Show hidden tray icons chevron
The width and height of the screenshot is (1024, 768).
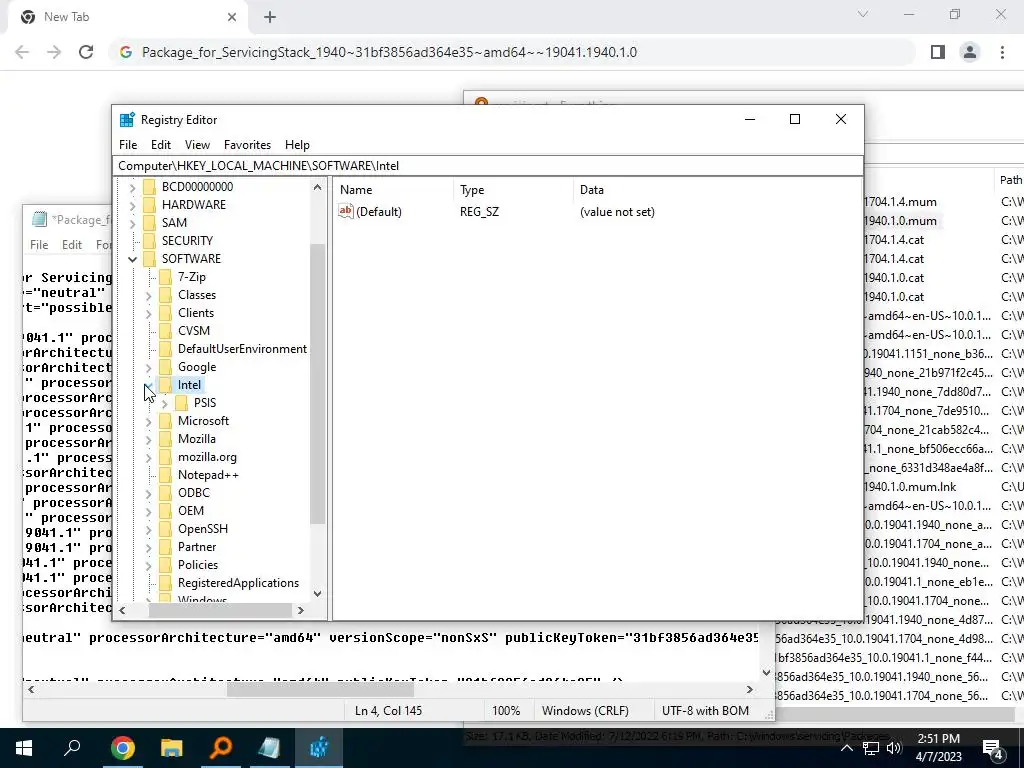coord(846,748)
